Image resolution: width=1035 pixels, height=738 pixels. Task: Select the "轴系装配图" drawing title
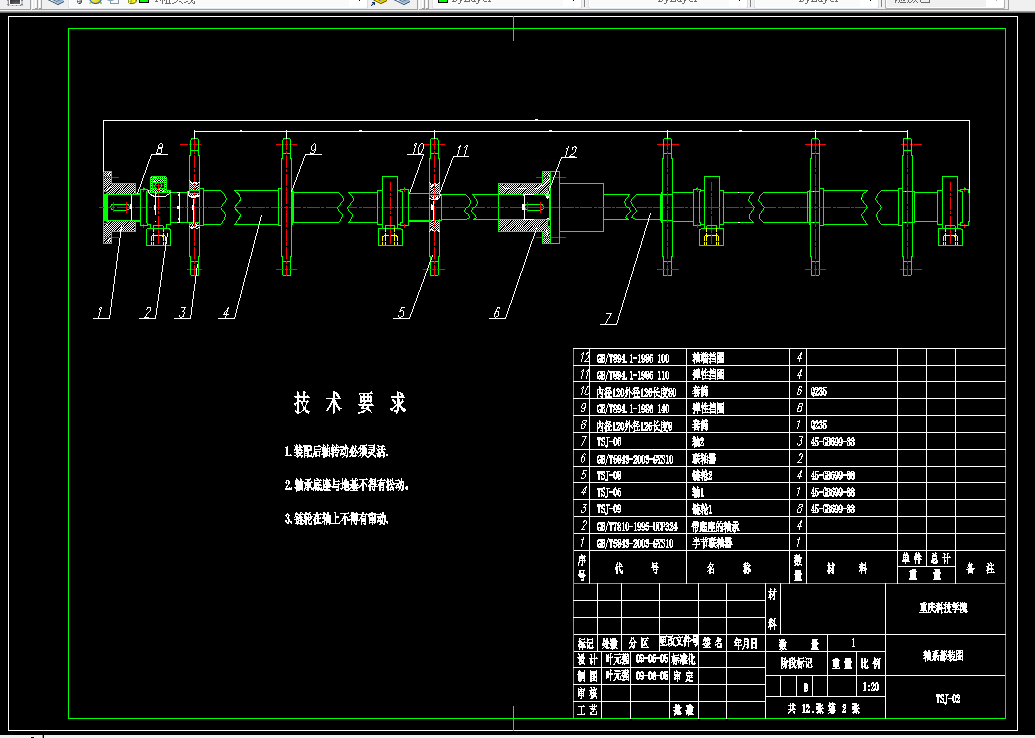click(943, 656)
